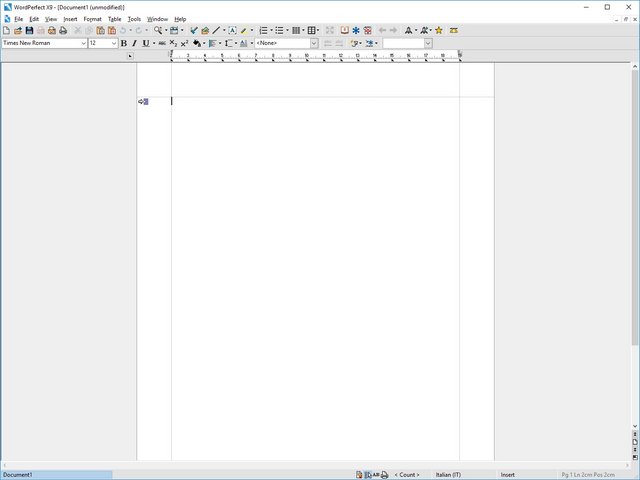Click the vertical scrollbar thumb
Viewport: 640px width, 480px height.
(635, 207)
